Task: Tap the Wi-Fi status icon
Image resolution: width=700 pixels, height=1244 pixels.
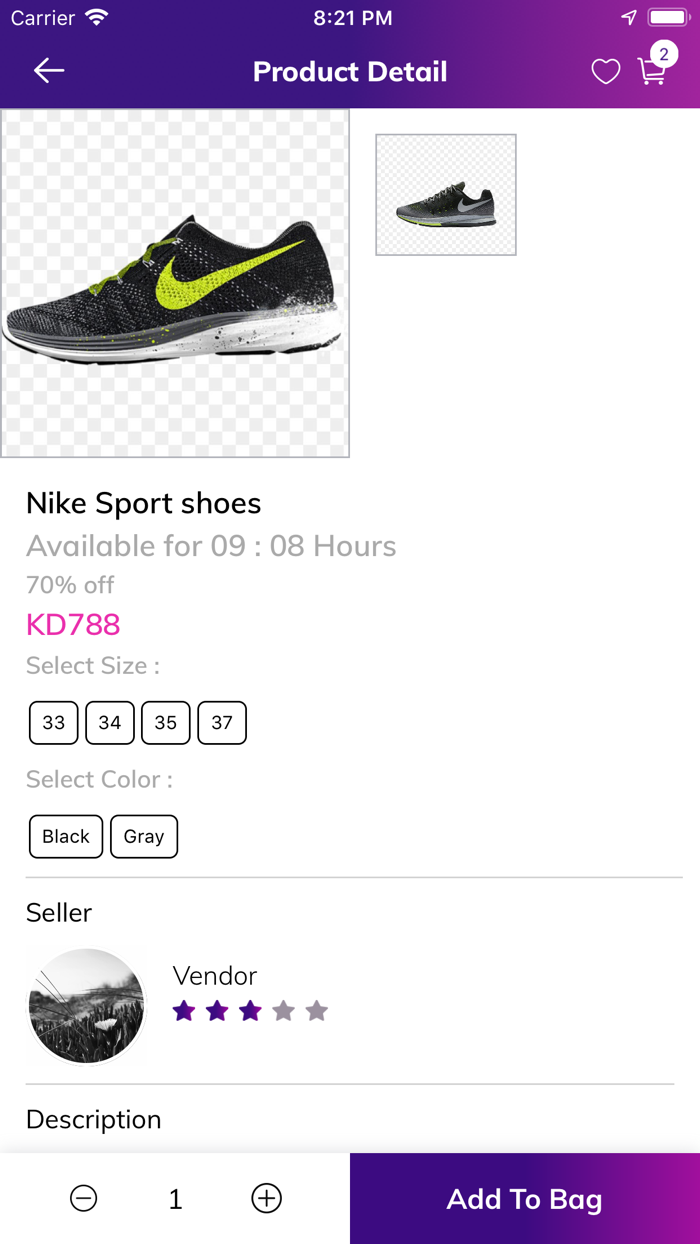Action: pyautogui.click(x=97, y=18)
